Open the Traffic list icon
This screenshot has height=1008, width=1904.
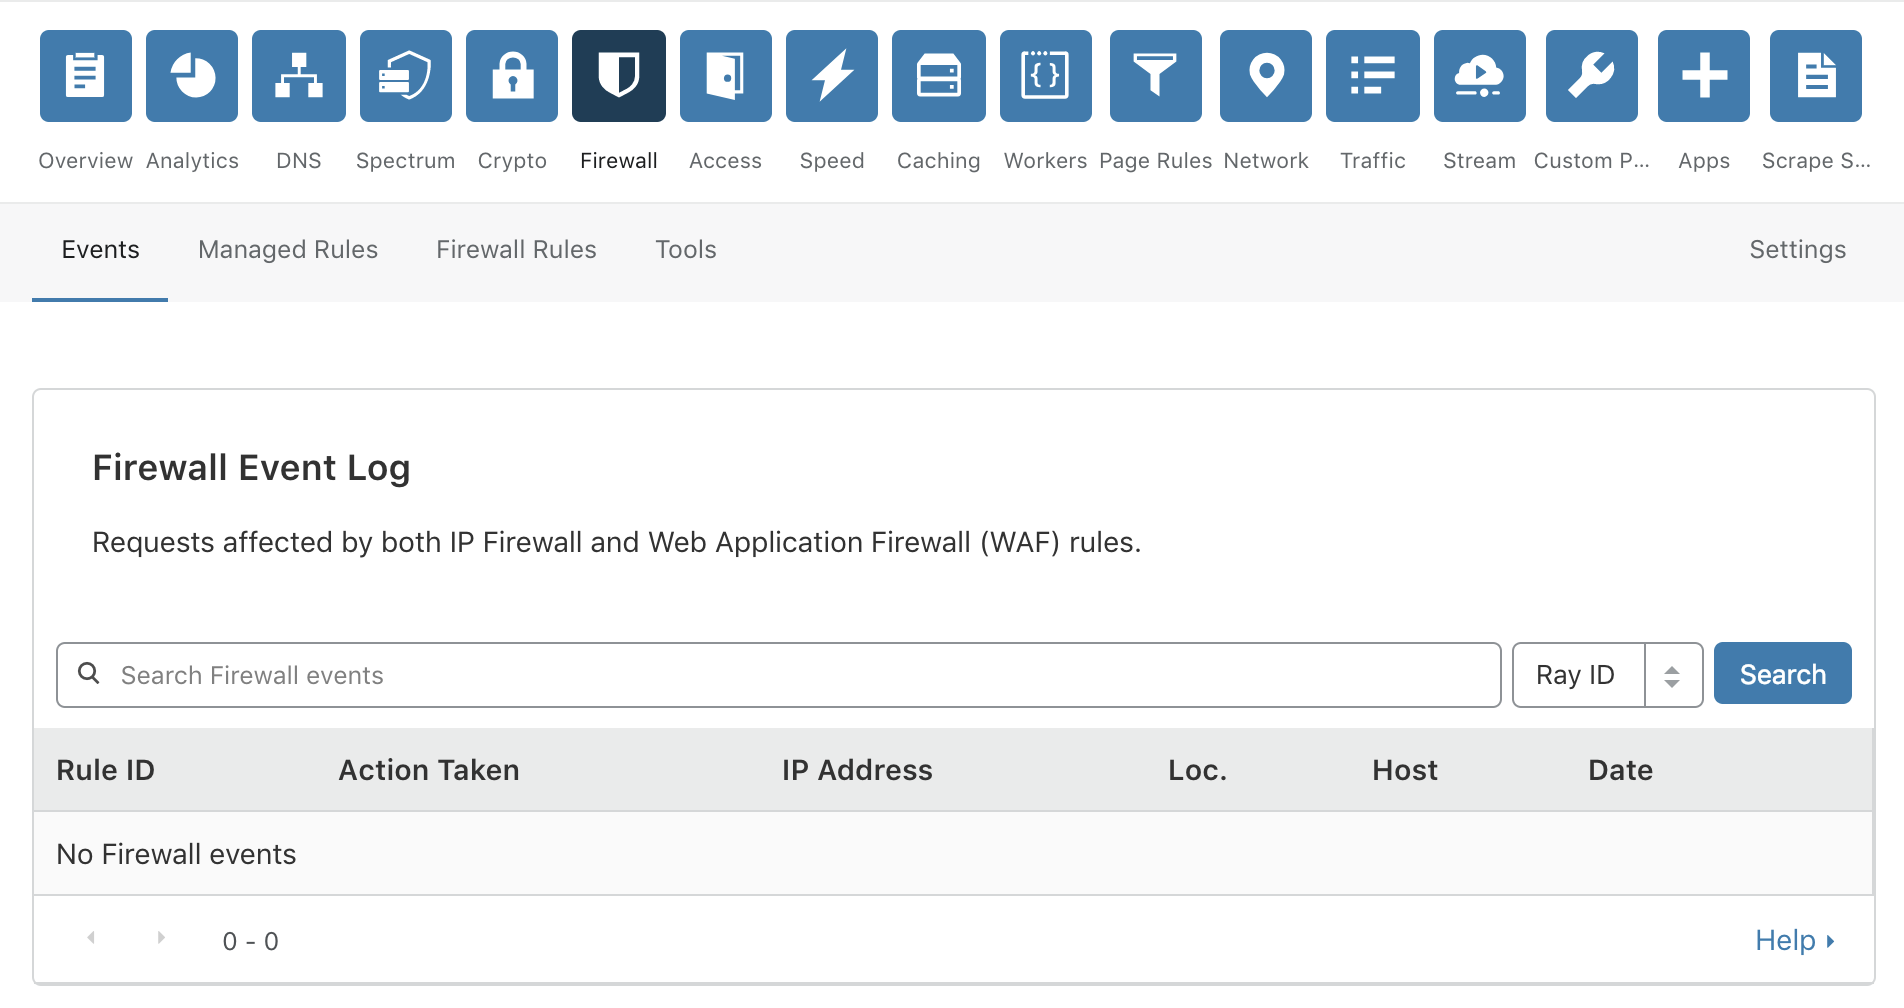click(x=1373, y=76)
